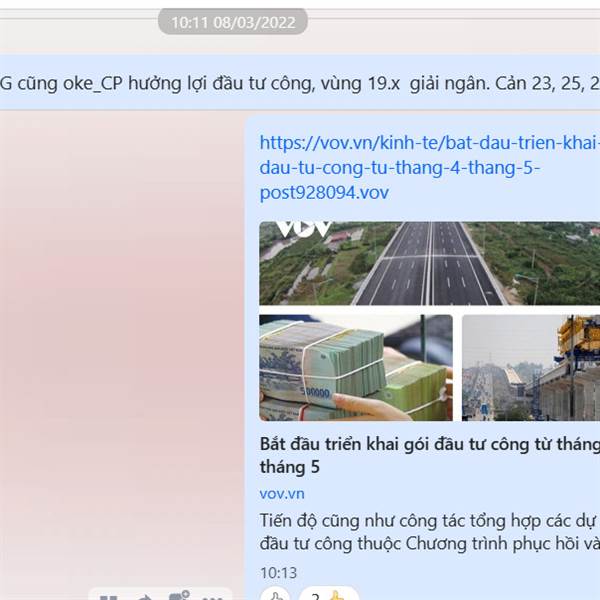The height and width of the screenshot is (600, 600).
Task: Click the VOV logo on the preview image
Action: [x=304, y=228]
